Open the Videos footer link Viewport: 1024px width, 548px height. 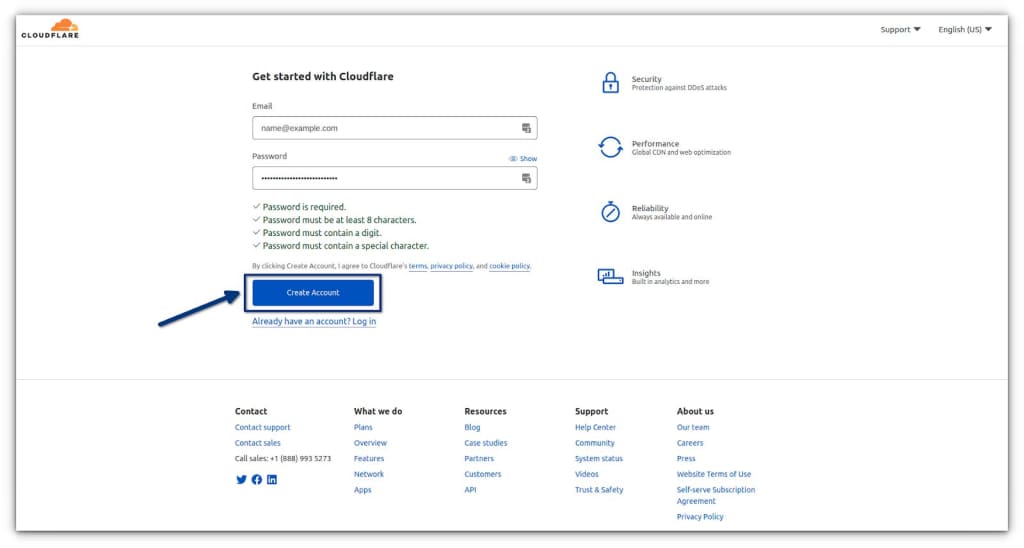(x=586, y=474)
